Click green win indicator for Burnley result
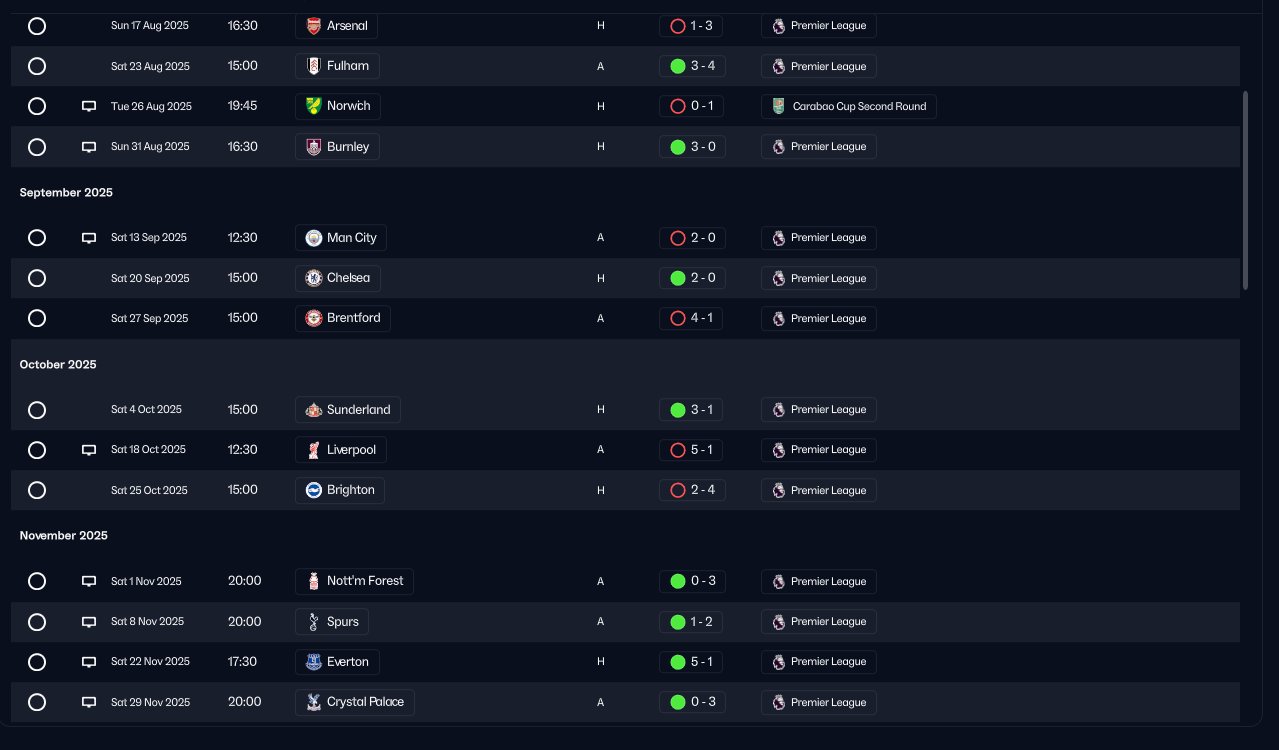This screenshot has height=750, width=1279. 677,147
